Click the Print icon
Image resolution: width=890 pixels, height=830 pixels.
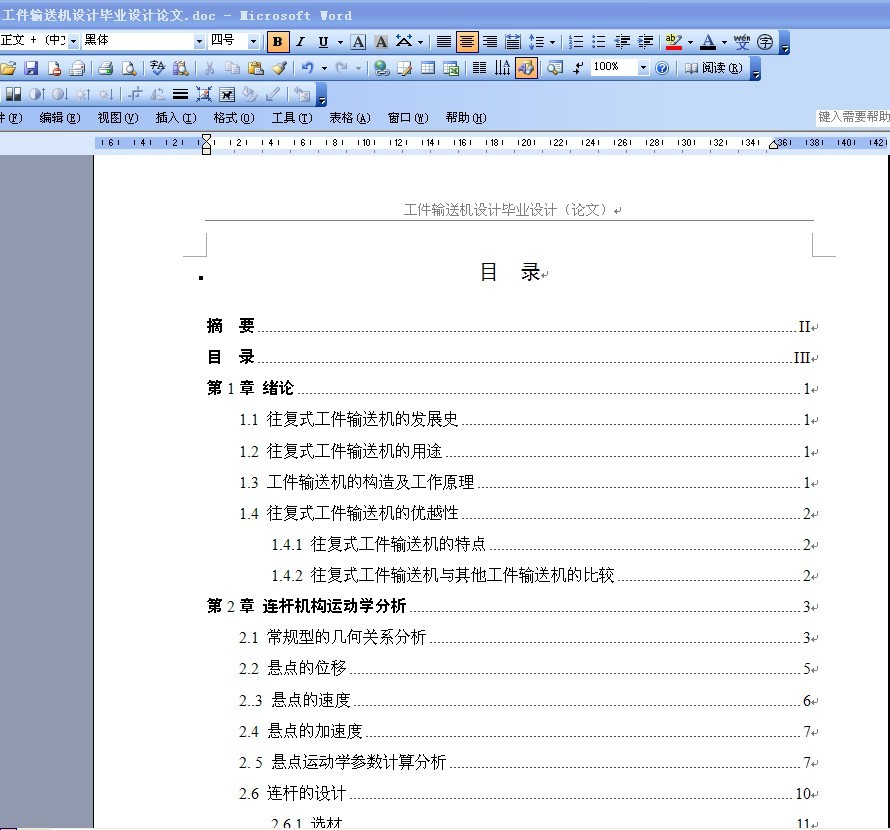(x=106, y=68)
